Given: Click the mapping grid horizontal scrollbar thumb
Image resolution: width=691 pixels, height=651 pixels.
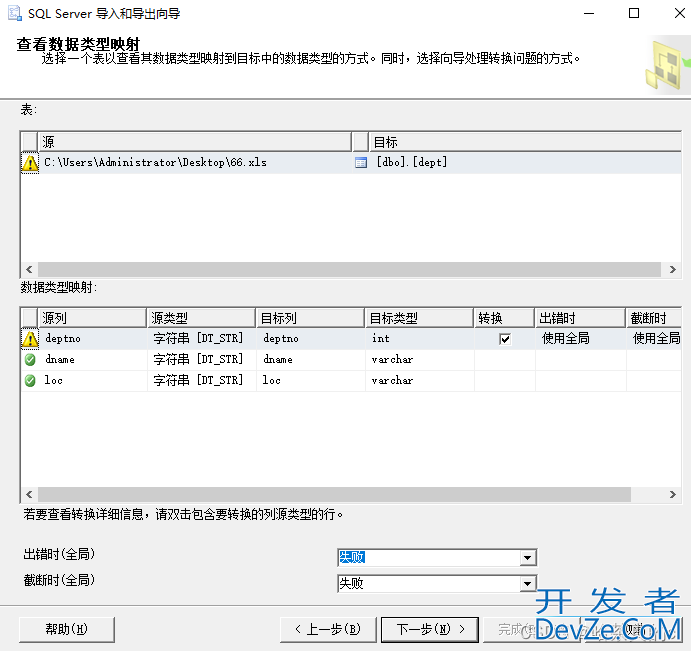Looking at the screenshot, I should coord(334,494).
